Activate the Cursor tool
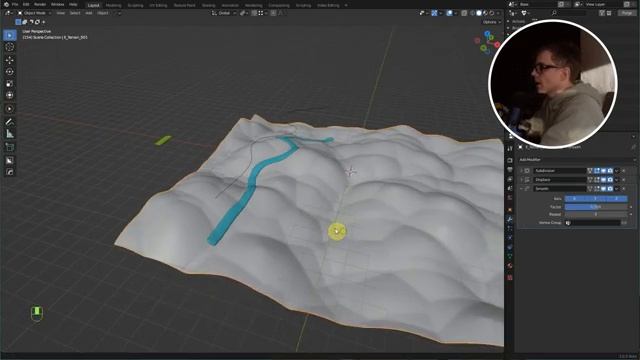640x360 pixels. tap(10, 47)
